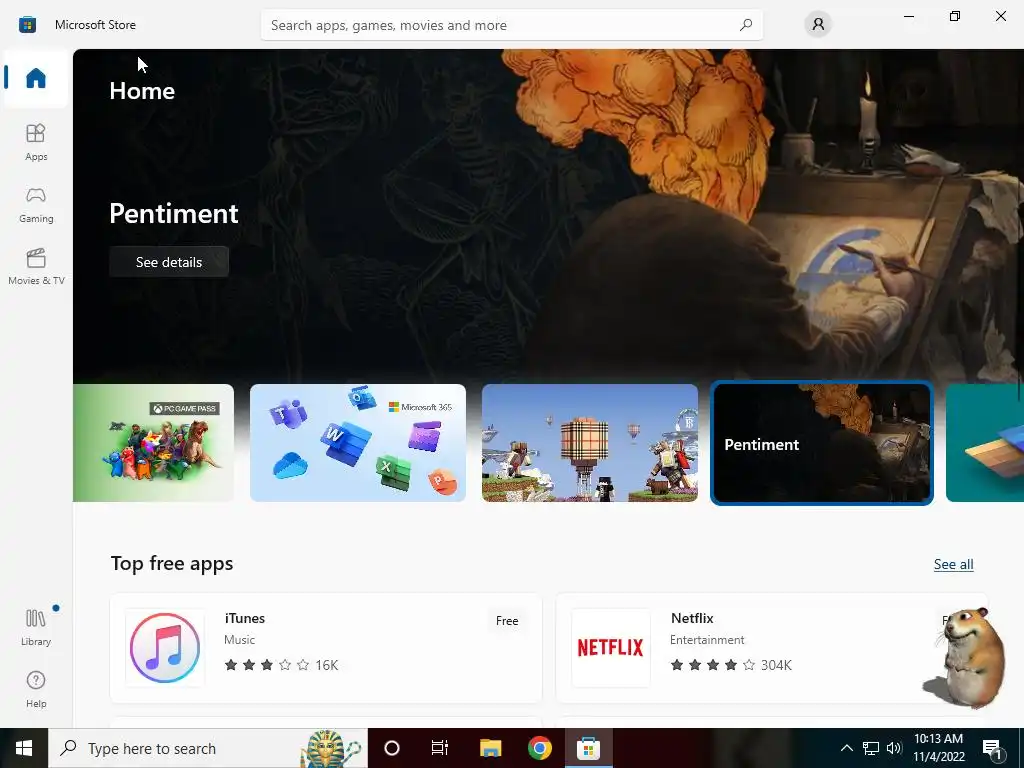
Task: Select the Pentiment carousel thumbnail
Action: tap(822, 443)
